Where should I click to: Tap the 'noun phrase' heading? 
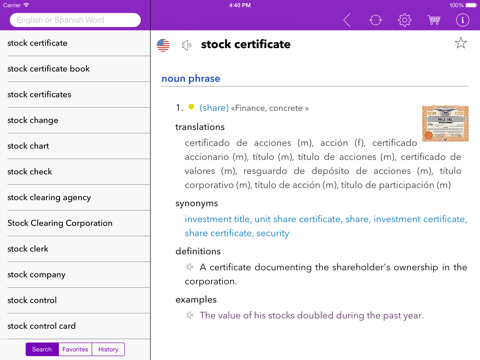pos(191,79)
